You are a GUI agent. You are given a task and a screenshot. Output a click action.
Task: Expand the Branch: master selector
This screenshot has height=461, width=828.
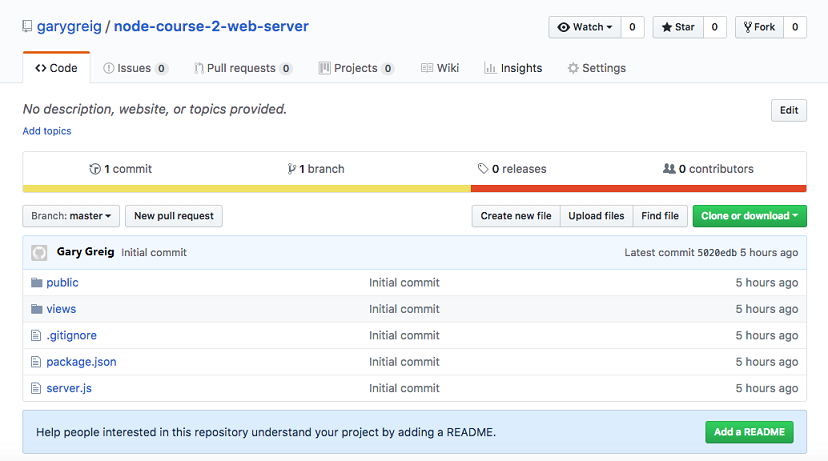pos(71,216)
